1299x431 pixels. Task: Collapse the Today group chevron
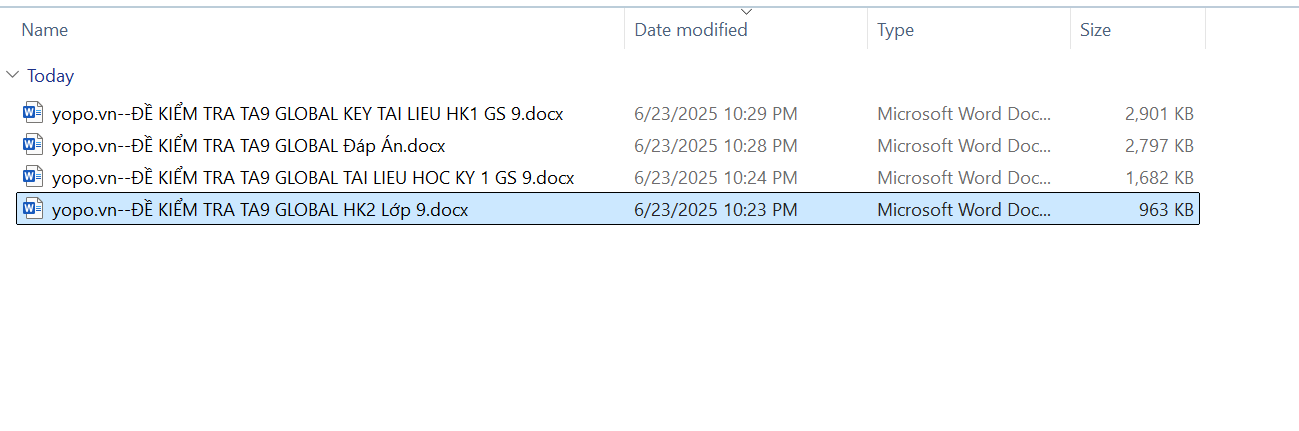[12, 75]
